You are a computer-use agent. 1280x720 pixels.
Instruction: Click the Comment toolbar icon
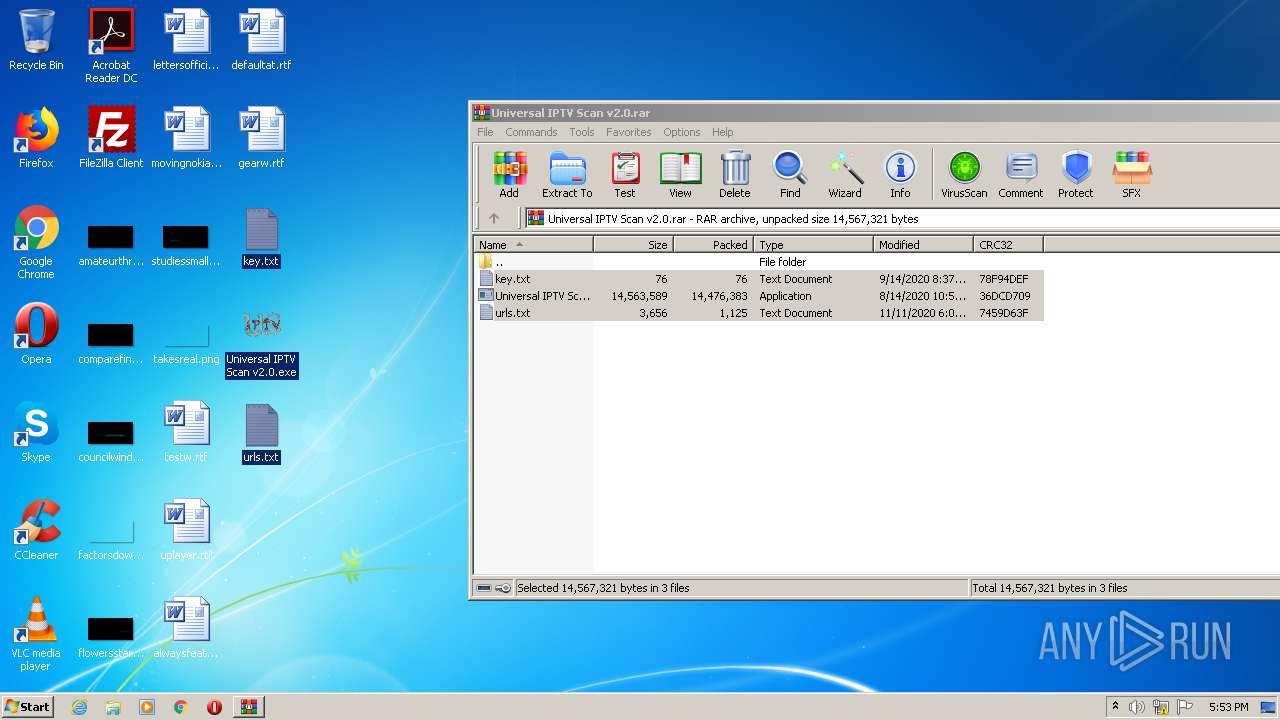point(1020,175)
